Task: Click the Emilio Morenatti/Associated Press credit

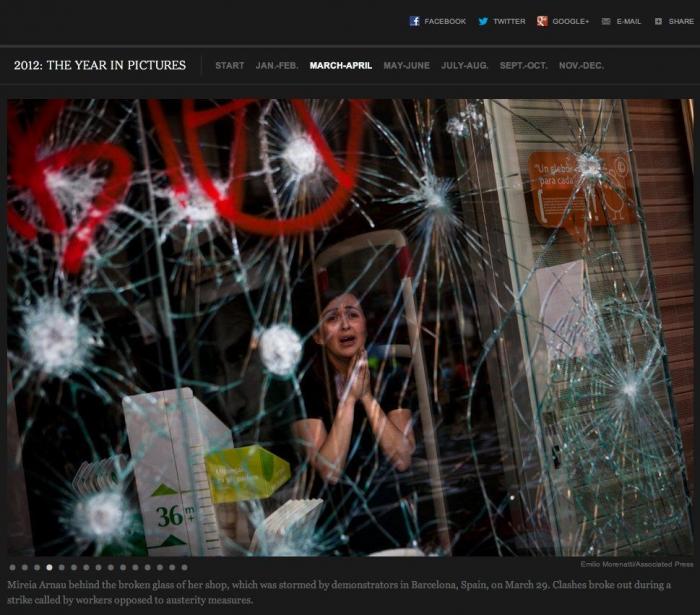Action: pyautogui.click(x=637, y=564)
